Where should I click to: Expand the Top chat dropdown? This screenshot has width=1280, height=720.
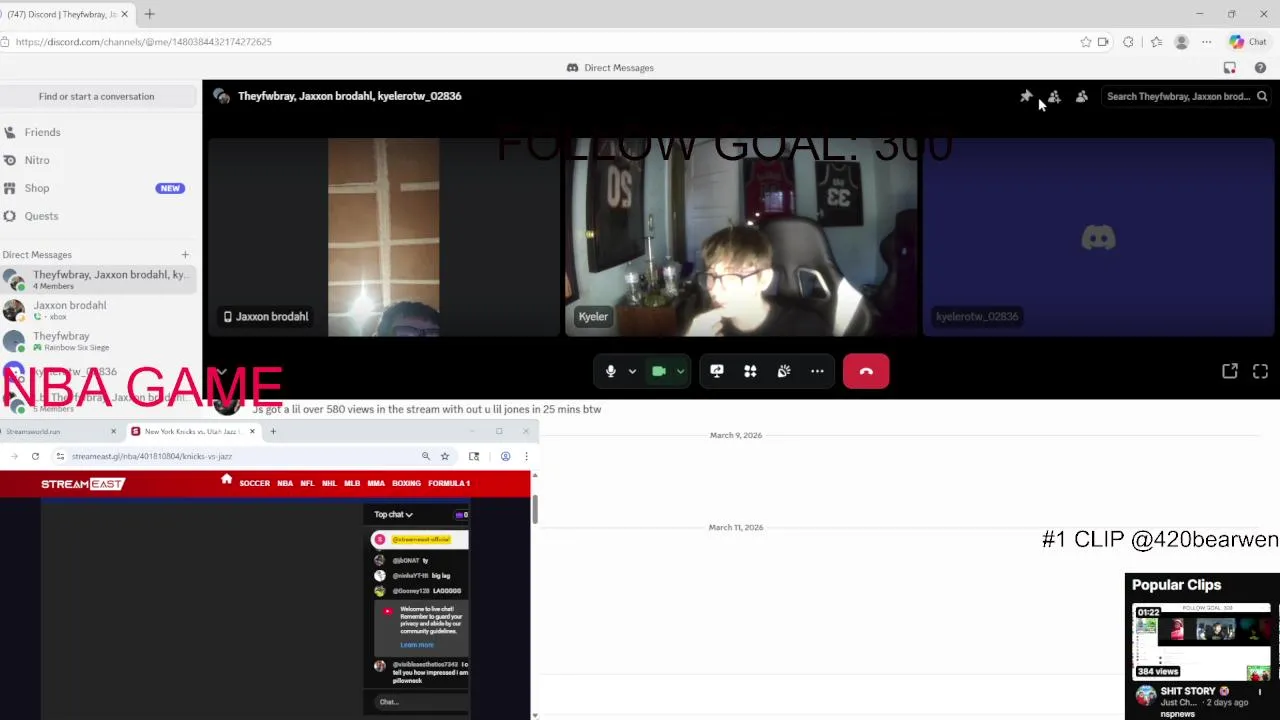393,515
